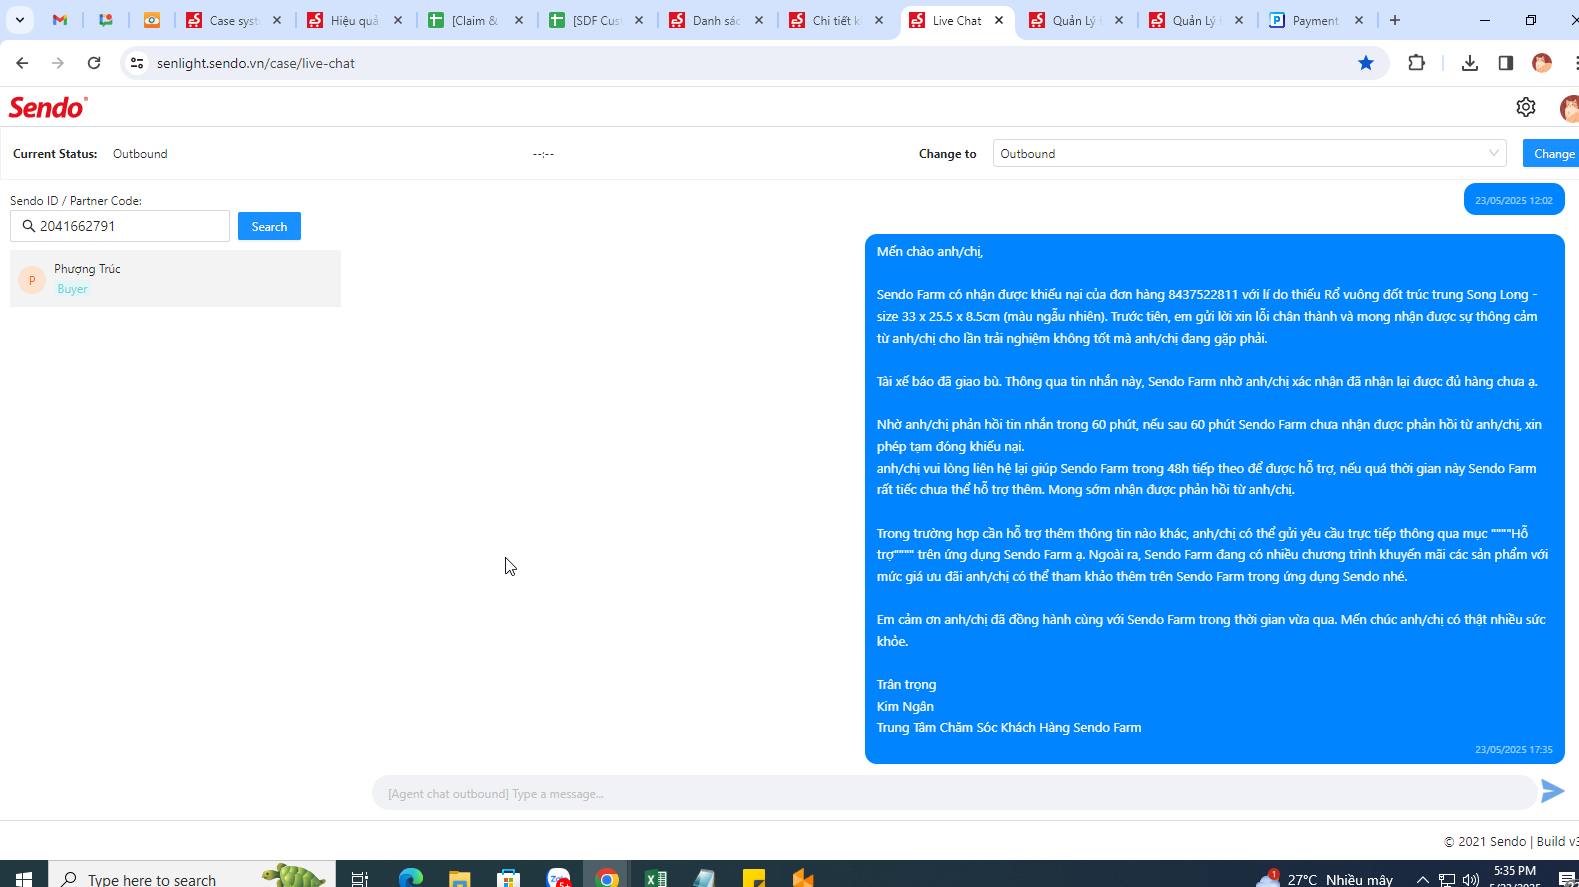Click the Change button
This screenshot has width=1579, height=887.
pos(1553,153)
